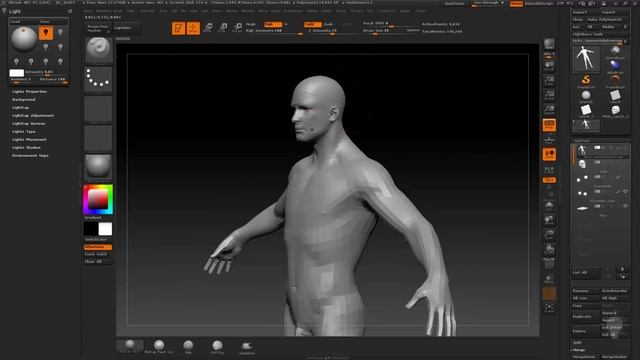This screenshot has width=640, height=360.
Task: Toggle the Zadd sculpt mode button
Action: point(312,24)
